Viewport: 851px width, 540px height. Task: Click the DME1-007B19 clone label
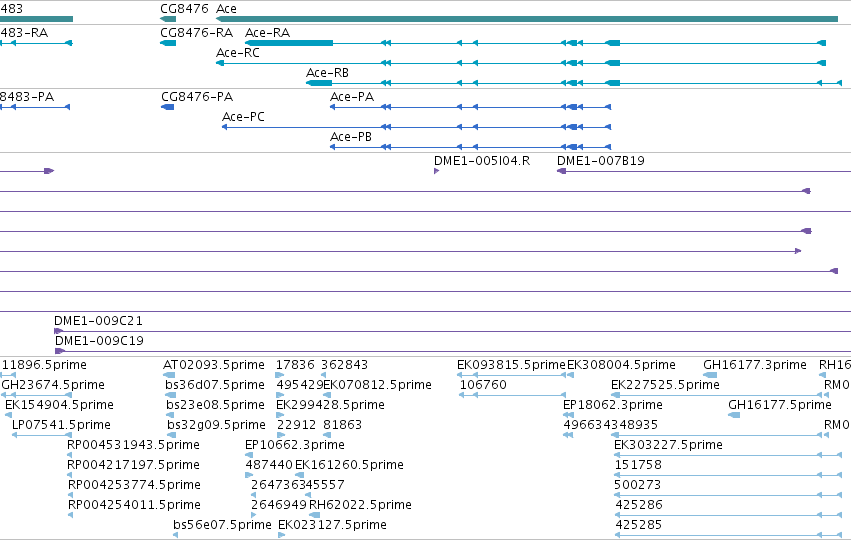pyautogui.click(x=601, y=161)
